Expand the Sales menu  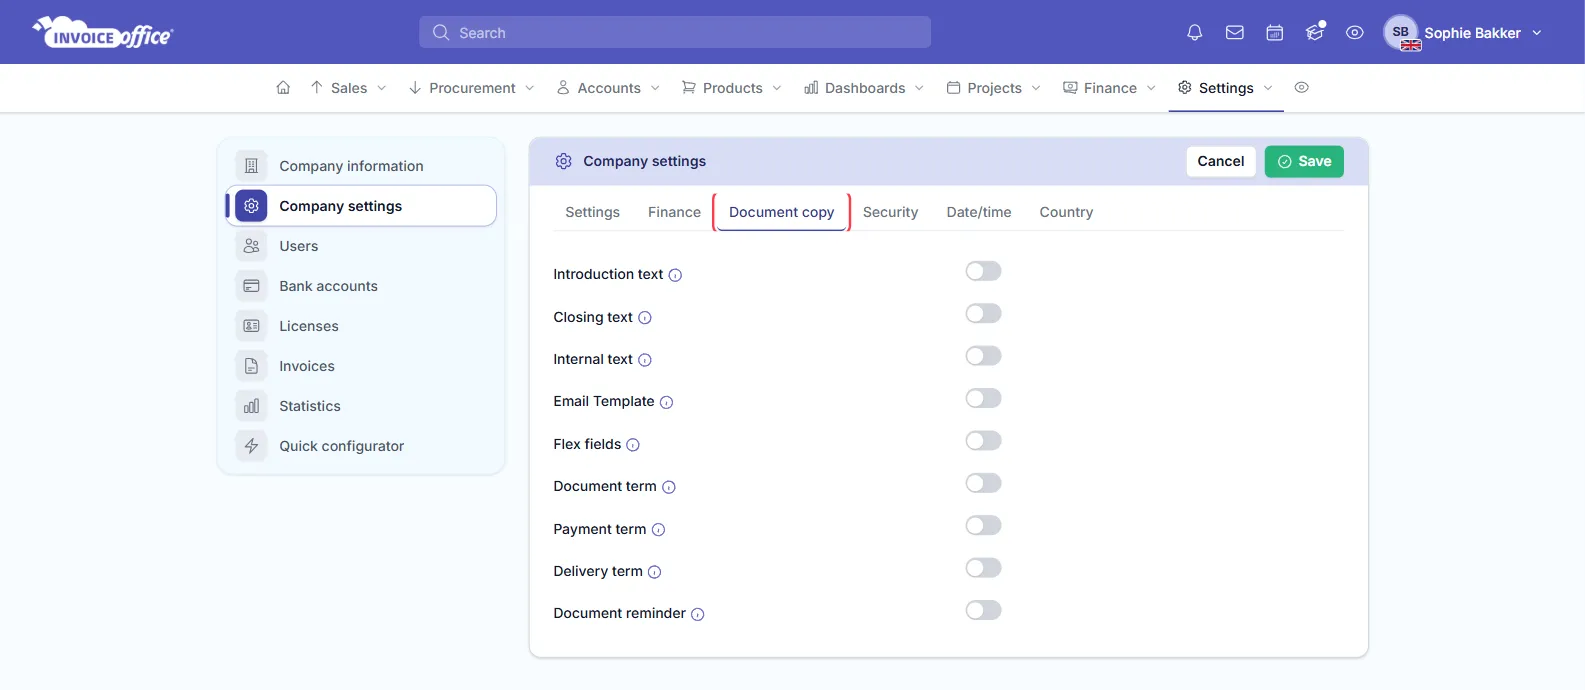coord(348,88)
